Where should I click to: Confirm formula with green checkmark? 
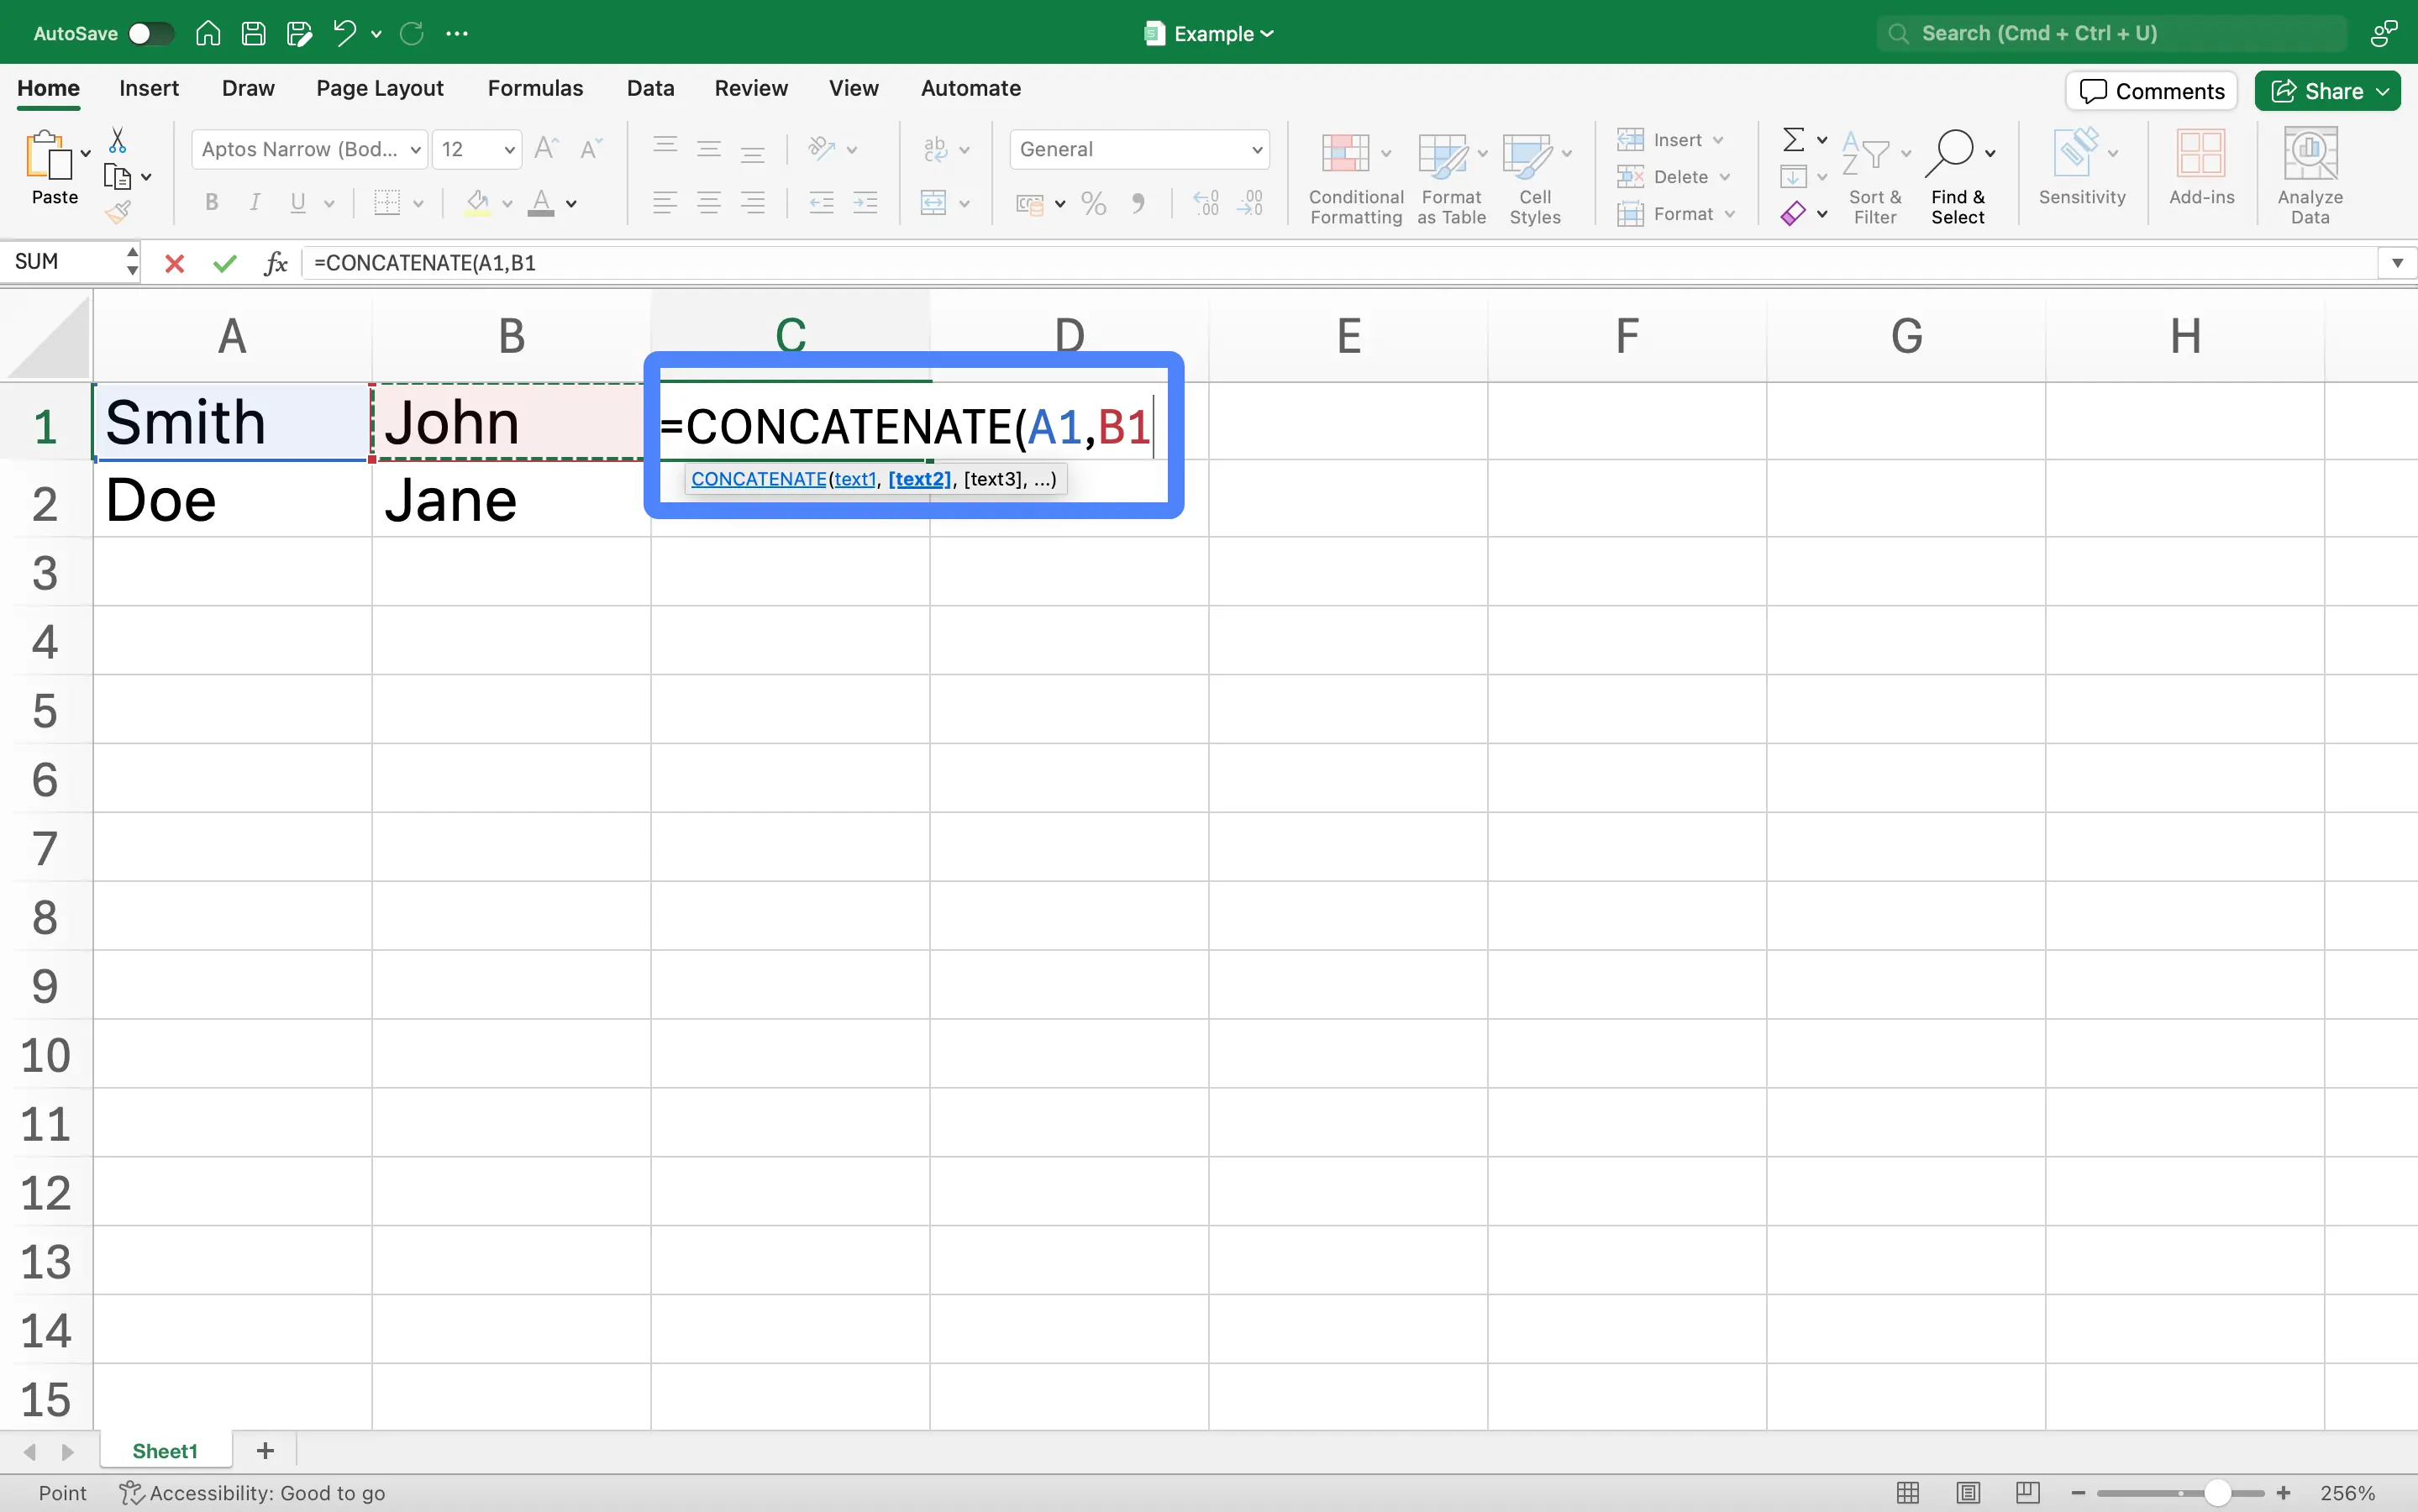point(225,264)
